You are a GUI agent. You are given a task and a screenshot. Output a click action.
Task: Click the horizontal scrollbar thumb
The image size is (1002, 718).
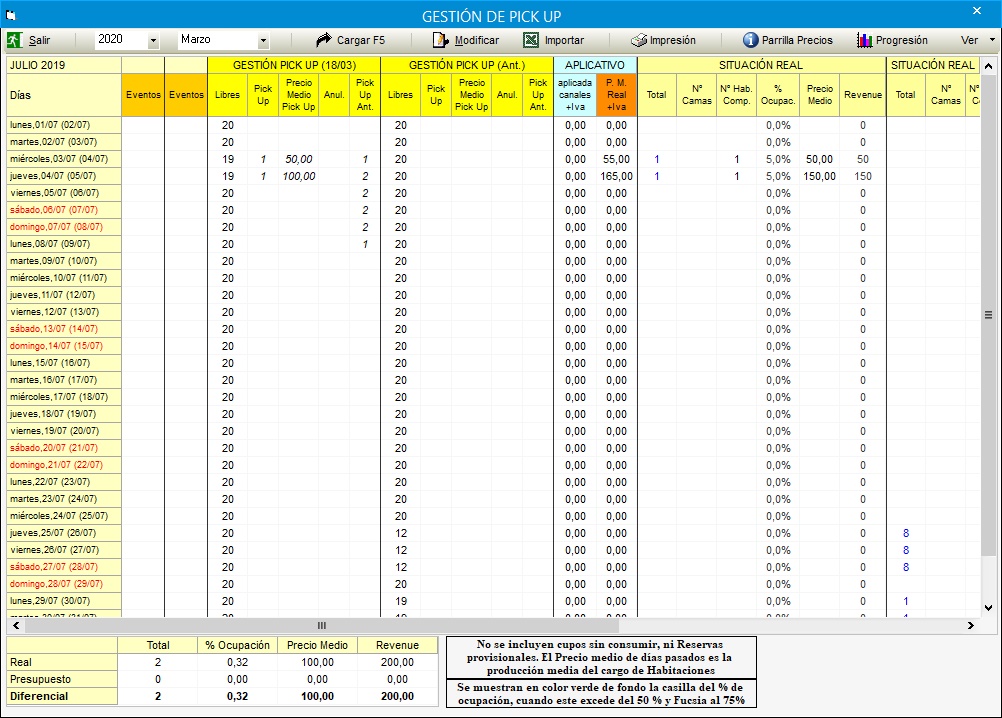click(x=321, y=625)
